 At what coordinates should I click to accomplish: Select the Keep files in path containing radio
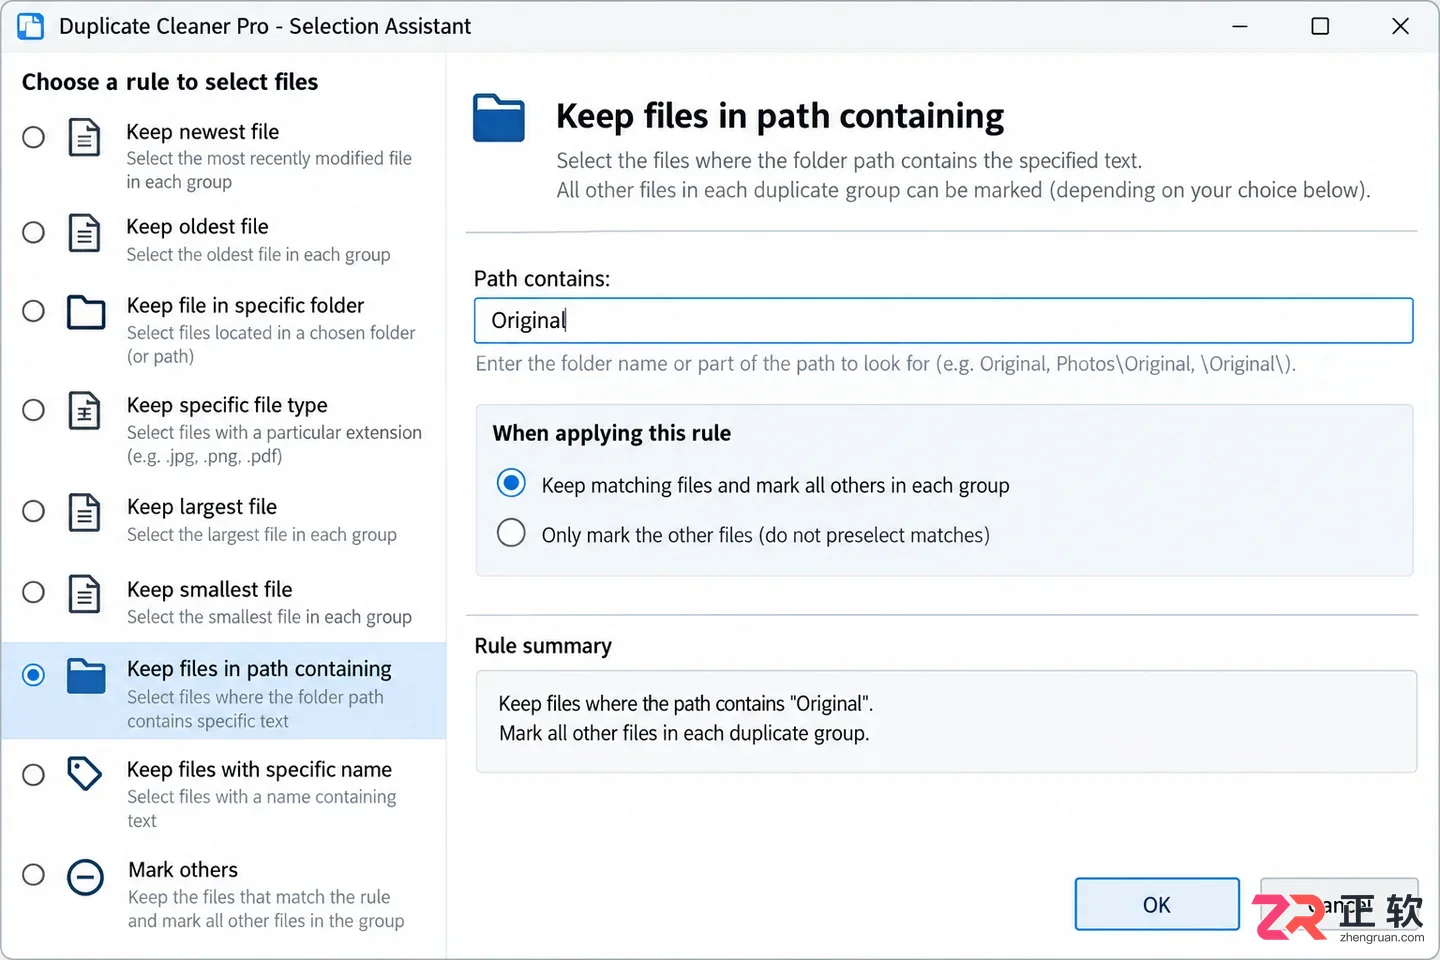(x=33, y=675)
